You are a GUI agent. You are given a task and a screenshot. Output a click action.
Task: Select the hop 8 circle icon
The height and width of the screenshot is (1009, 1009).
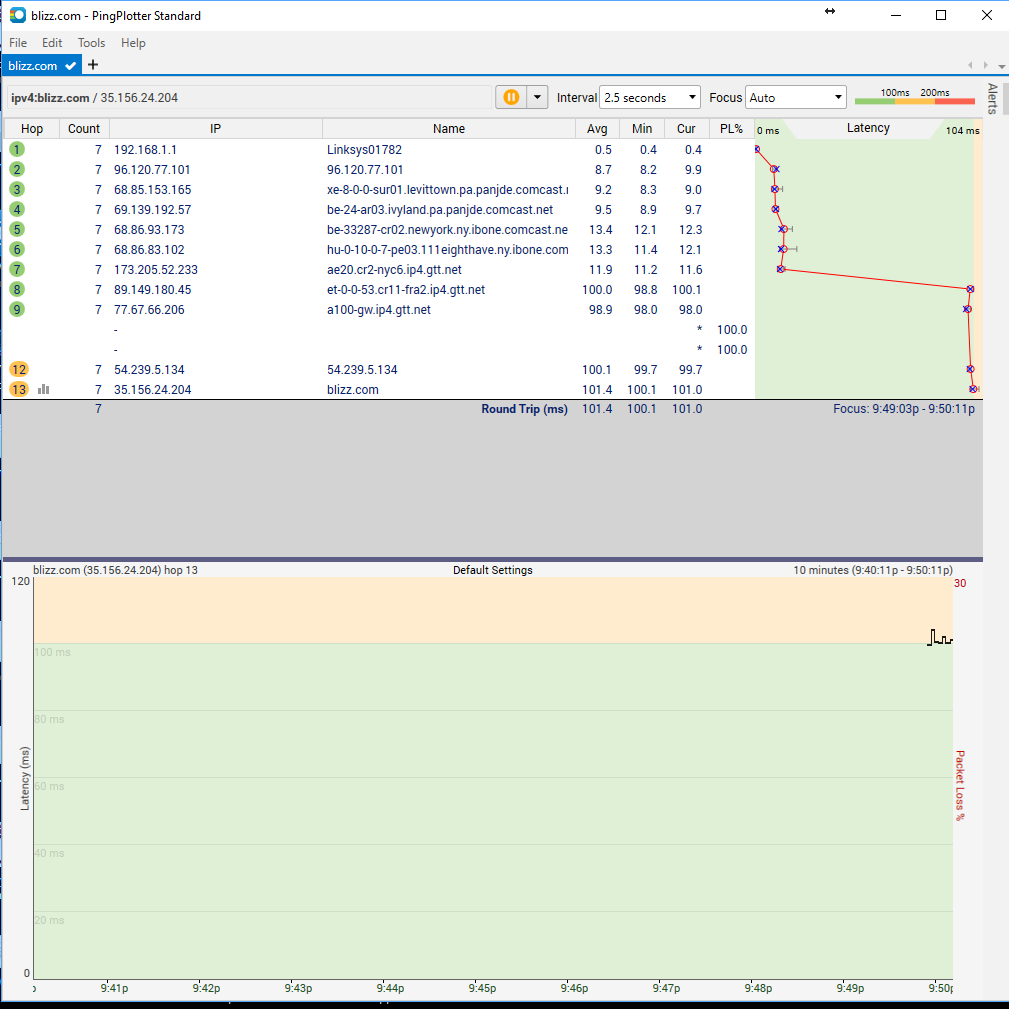click(17, 289)
